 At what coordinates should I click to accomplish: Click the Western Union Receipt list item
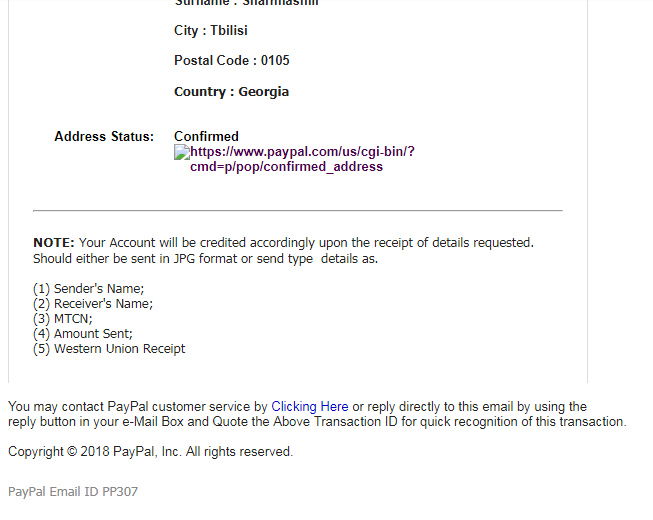(109, 348)
